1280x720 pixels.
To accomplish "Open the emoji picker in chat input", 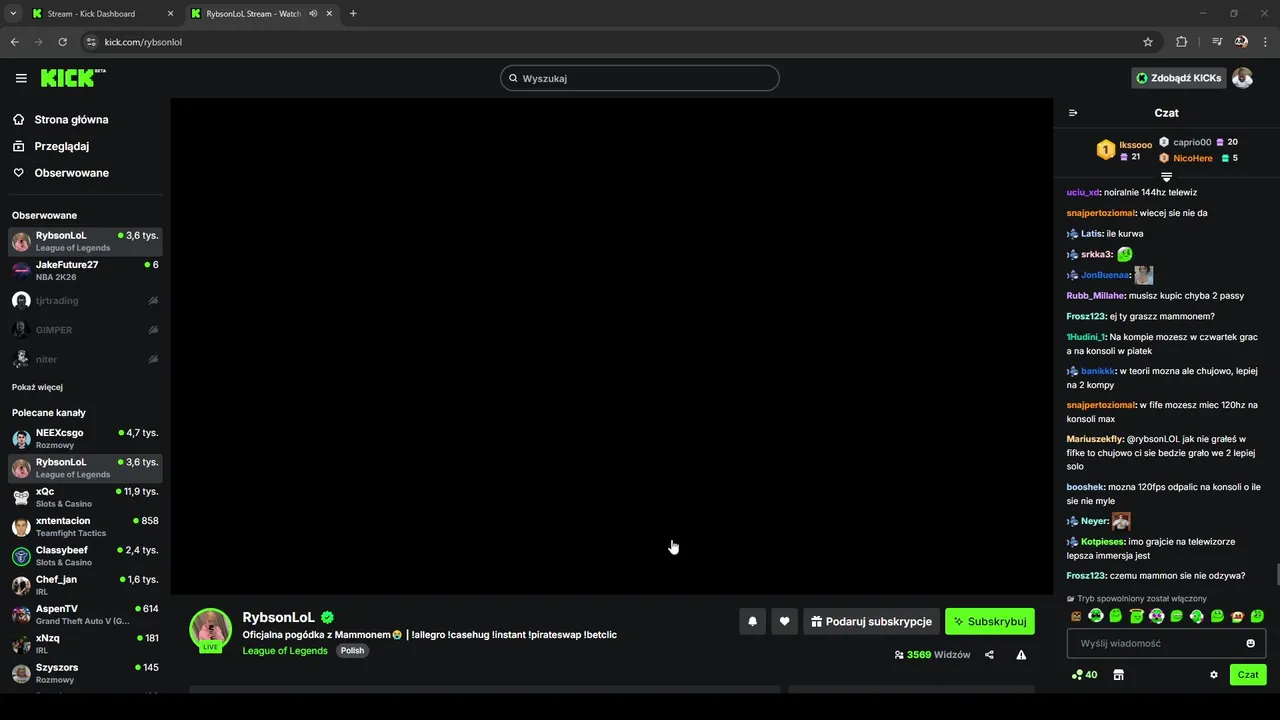I will click(x=1251, y=643).
